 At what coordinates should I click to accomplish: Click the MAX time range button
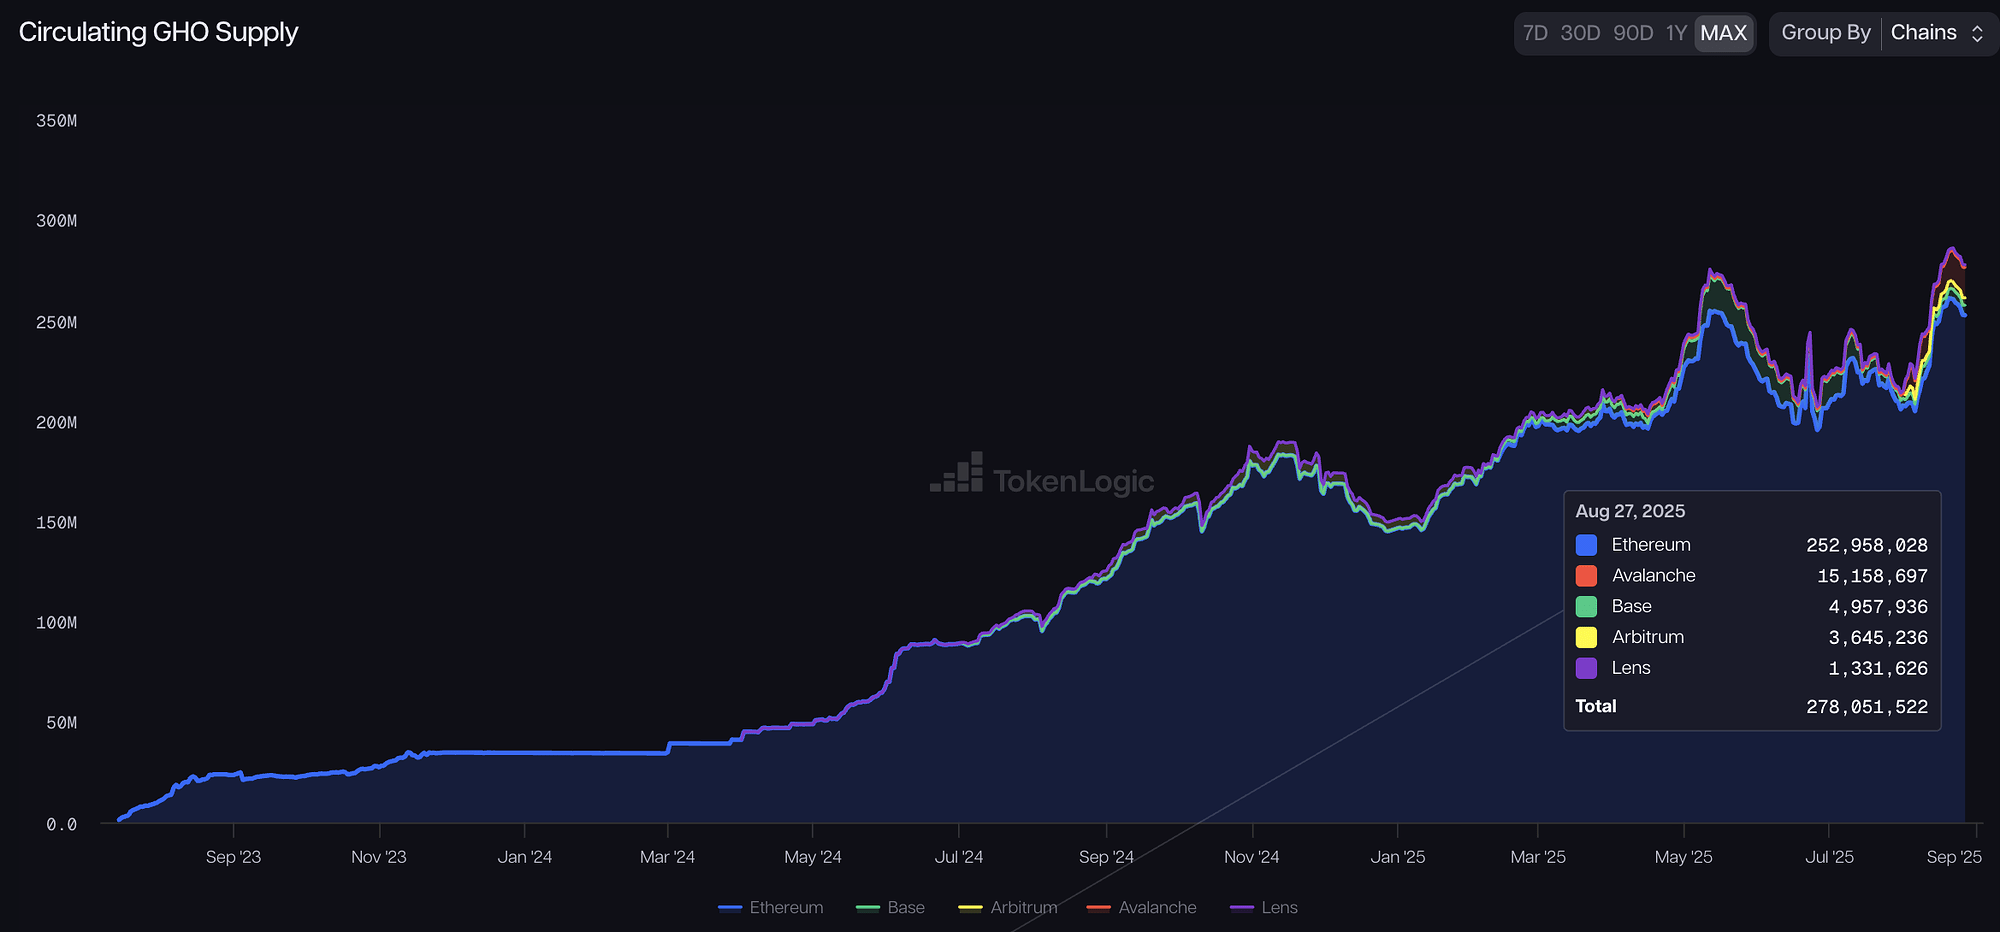(x=1724, y=33)
